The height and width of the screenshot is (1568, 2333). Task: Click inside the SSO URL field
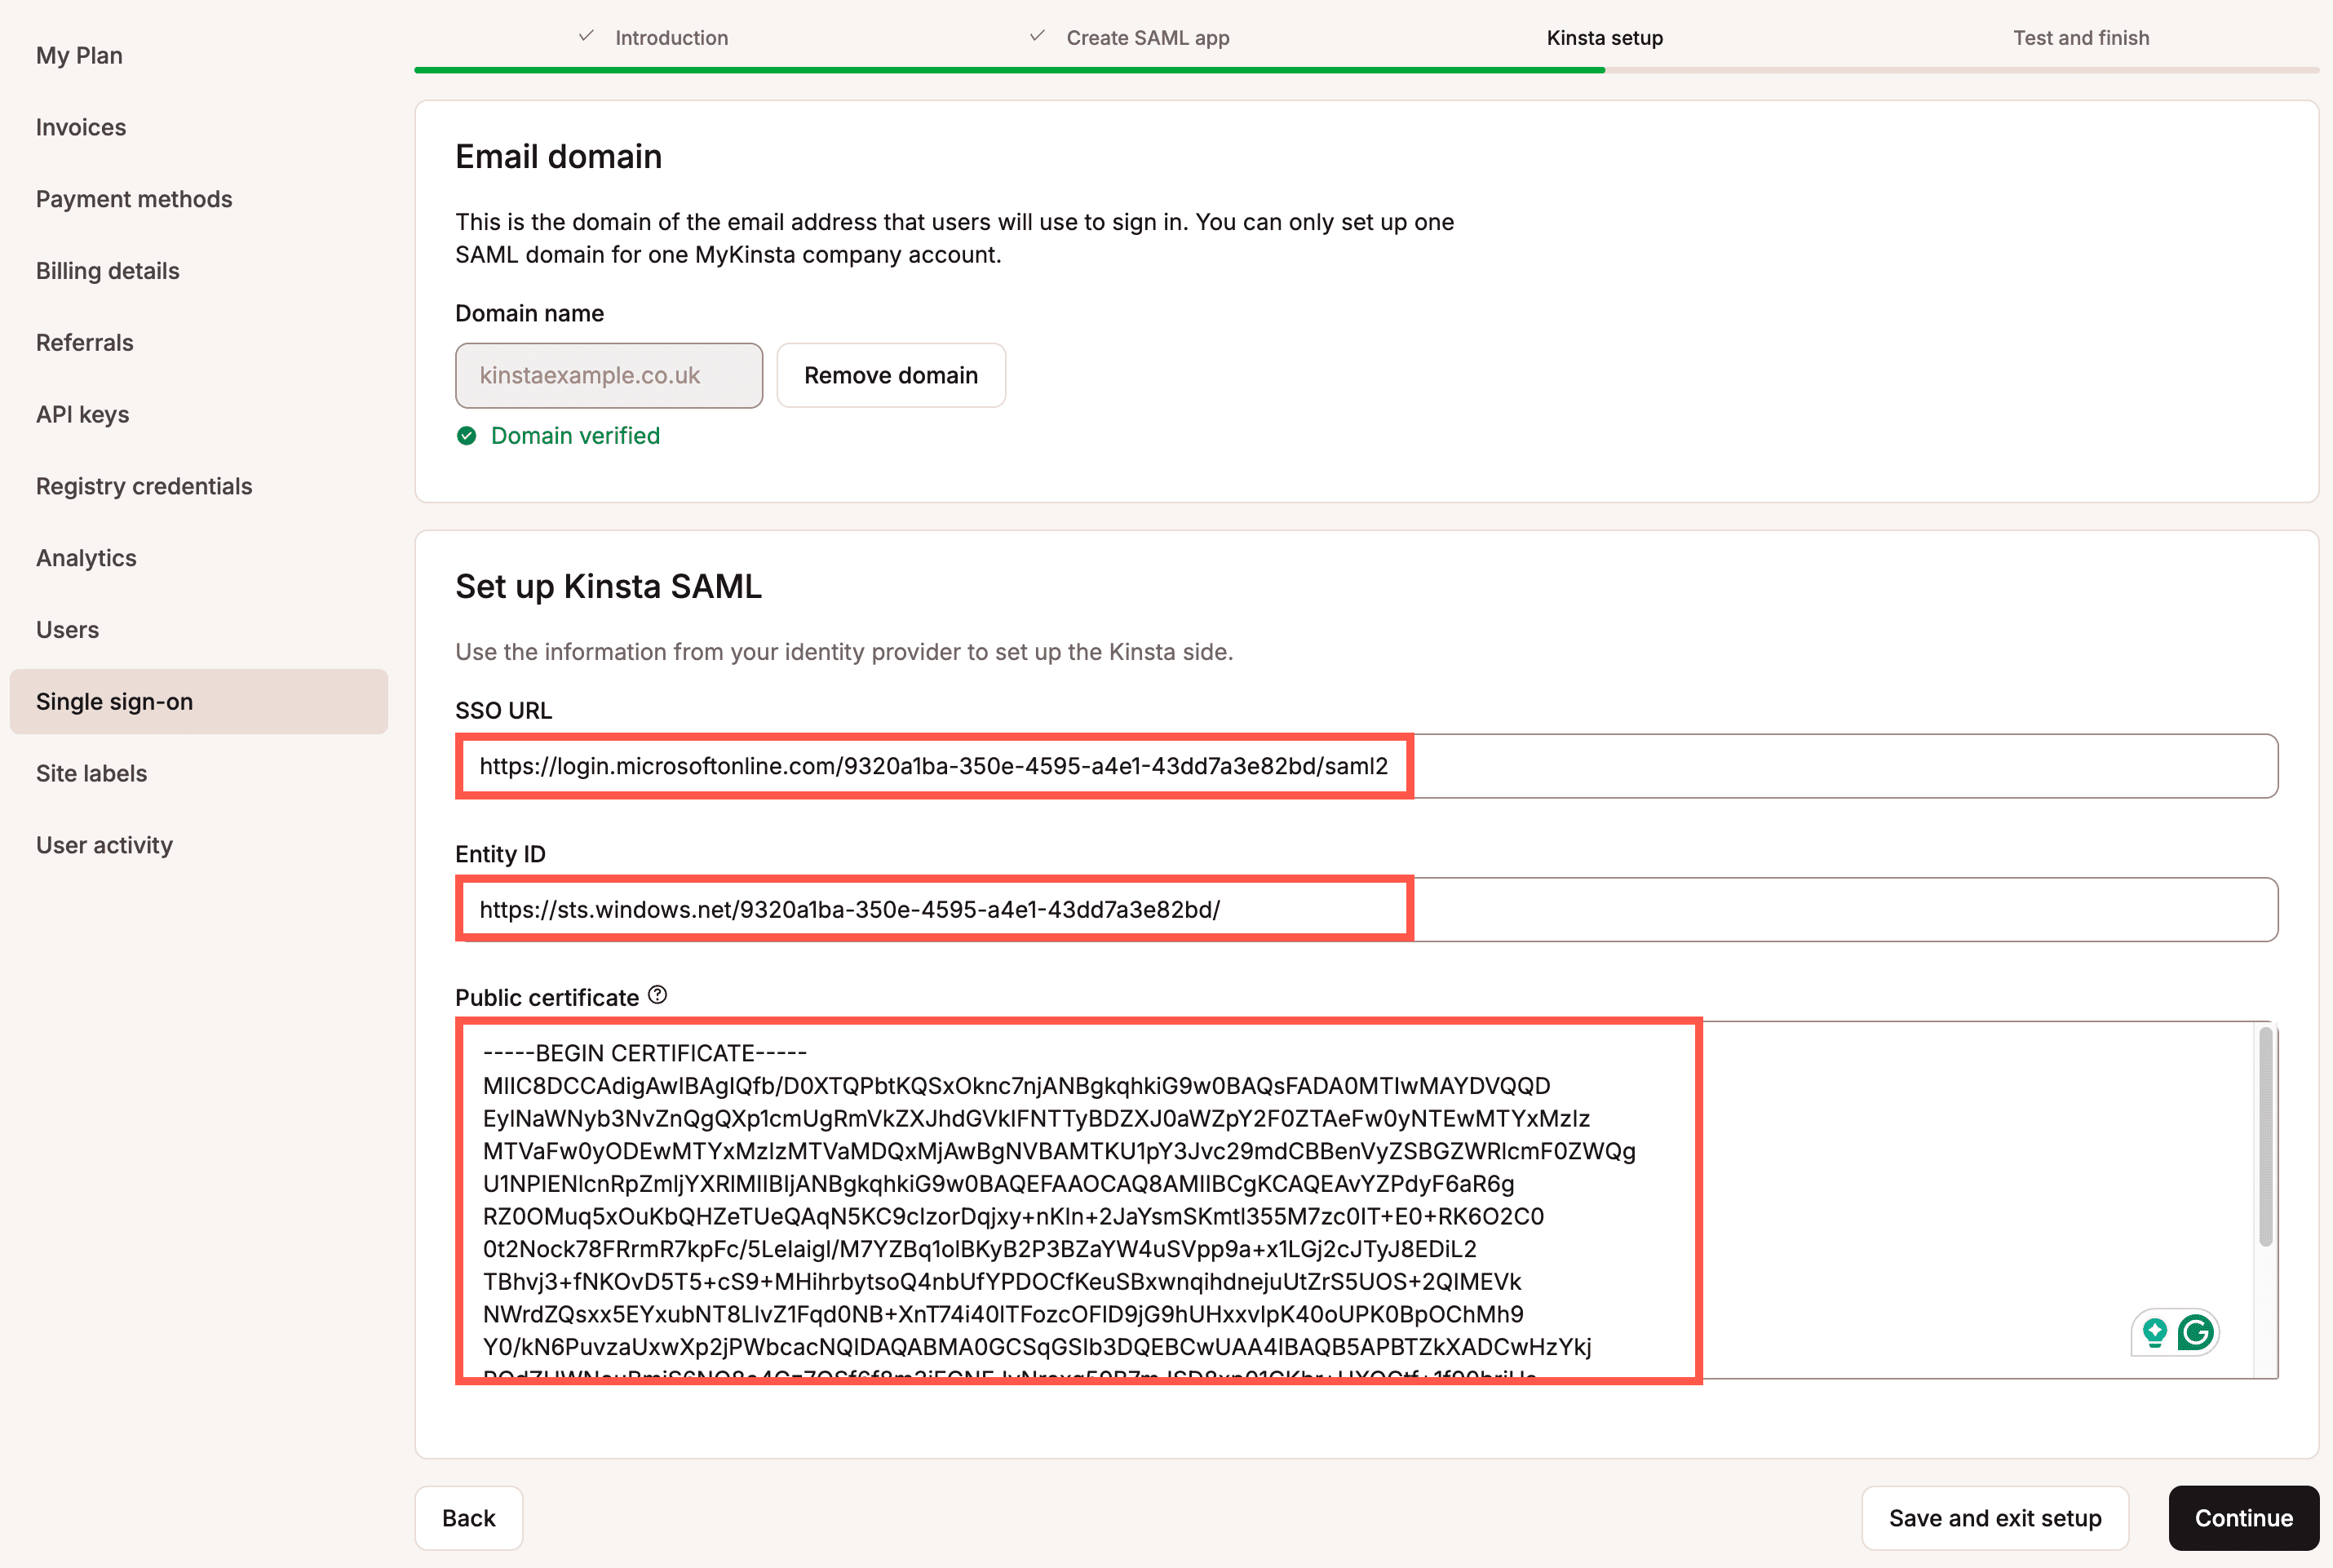1200,766
